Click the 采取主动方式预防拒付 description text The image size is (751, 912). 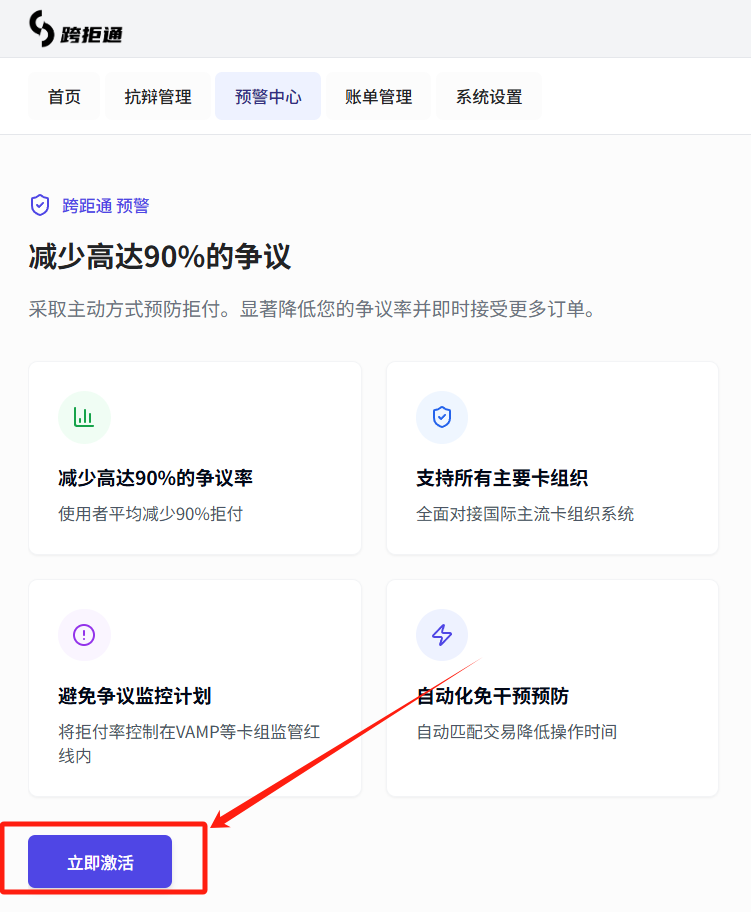click(312, 309)
